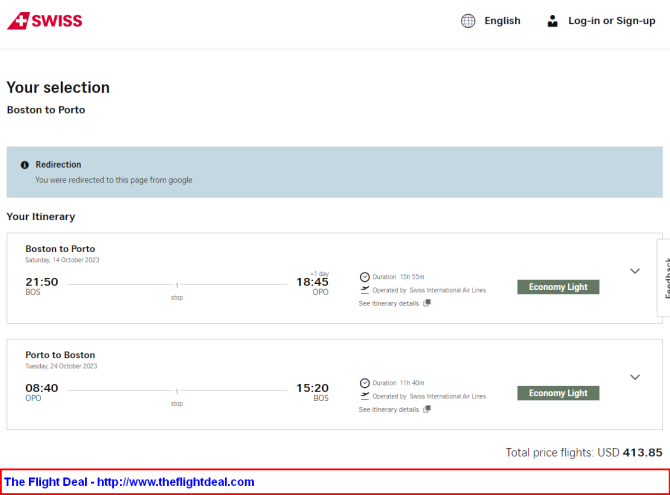The height and width of the screenshot is (495, 670).
Task: Click the globe language icon
Action: pos(468,21)
